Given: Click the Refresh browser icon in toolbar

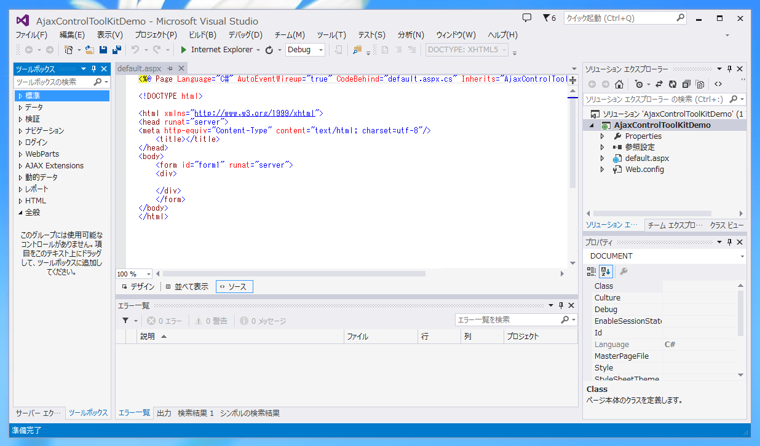Looking at the screenshot, I should click(269, 49).
